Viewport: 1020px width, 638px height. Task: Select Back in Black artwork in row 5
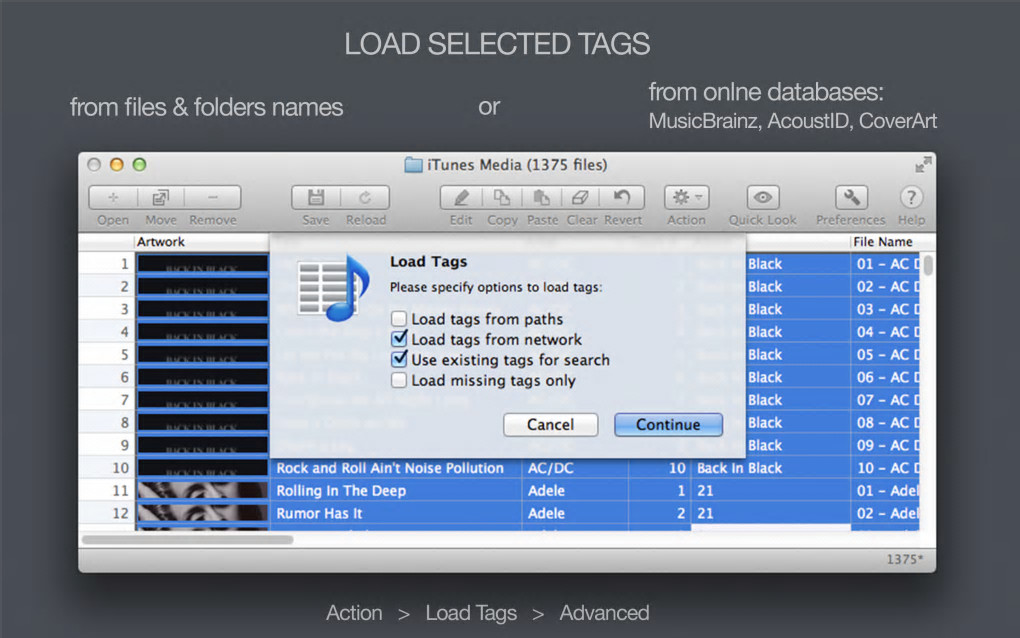click(x=202, y=354)
